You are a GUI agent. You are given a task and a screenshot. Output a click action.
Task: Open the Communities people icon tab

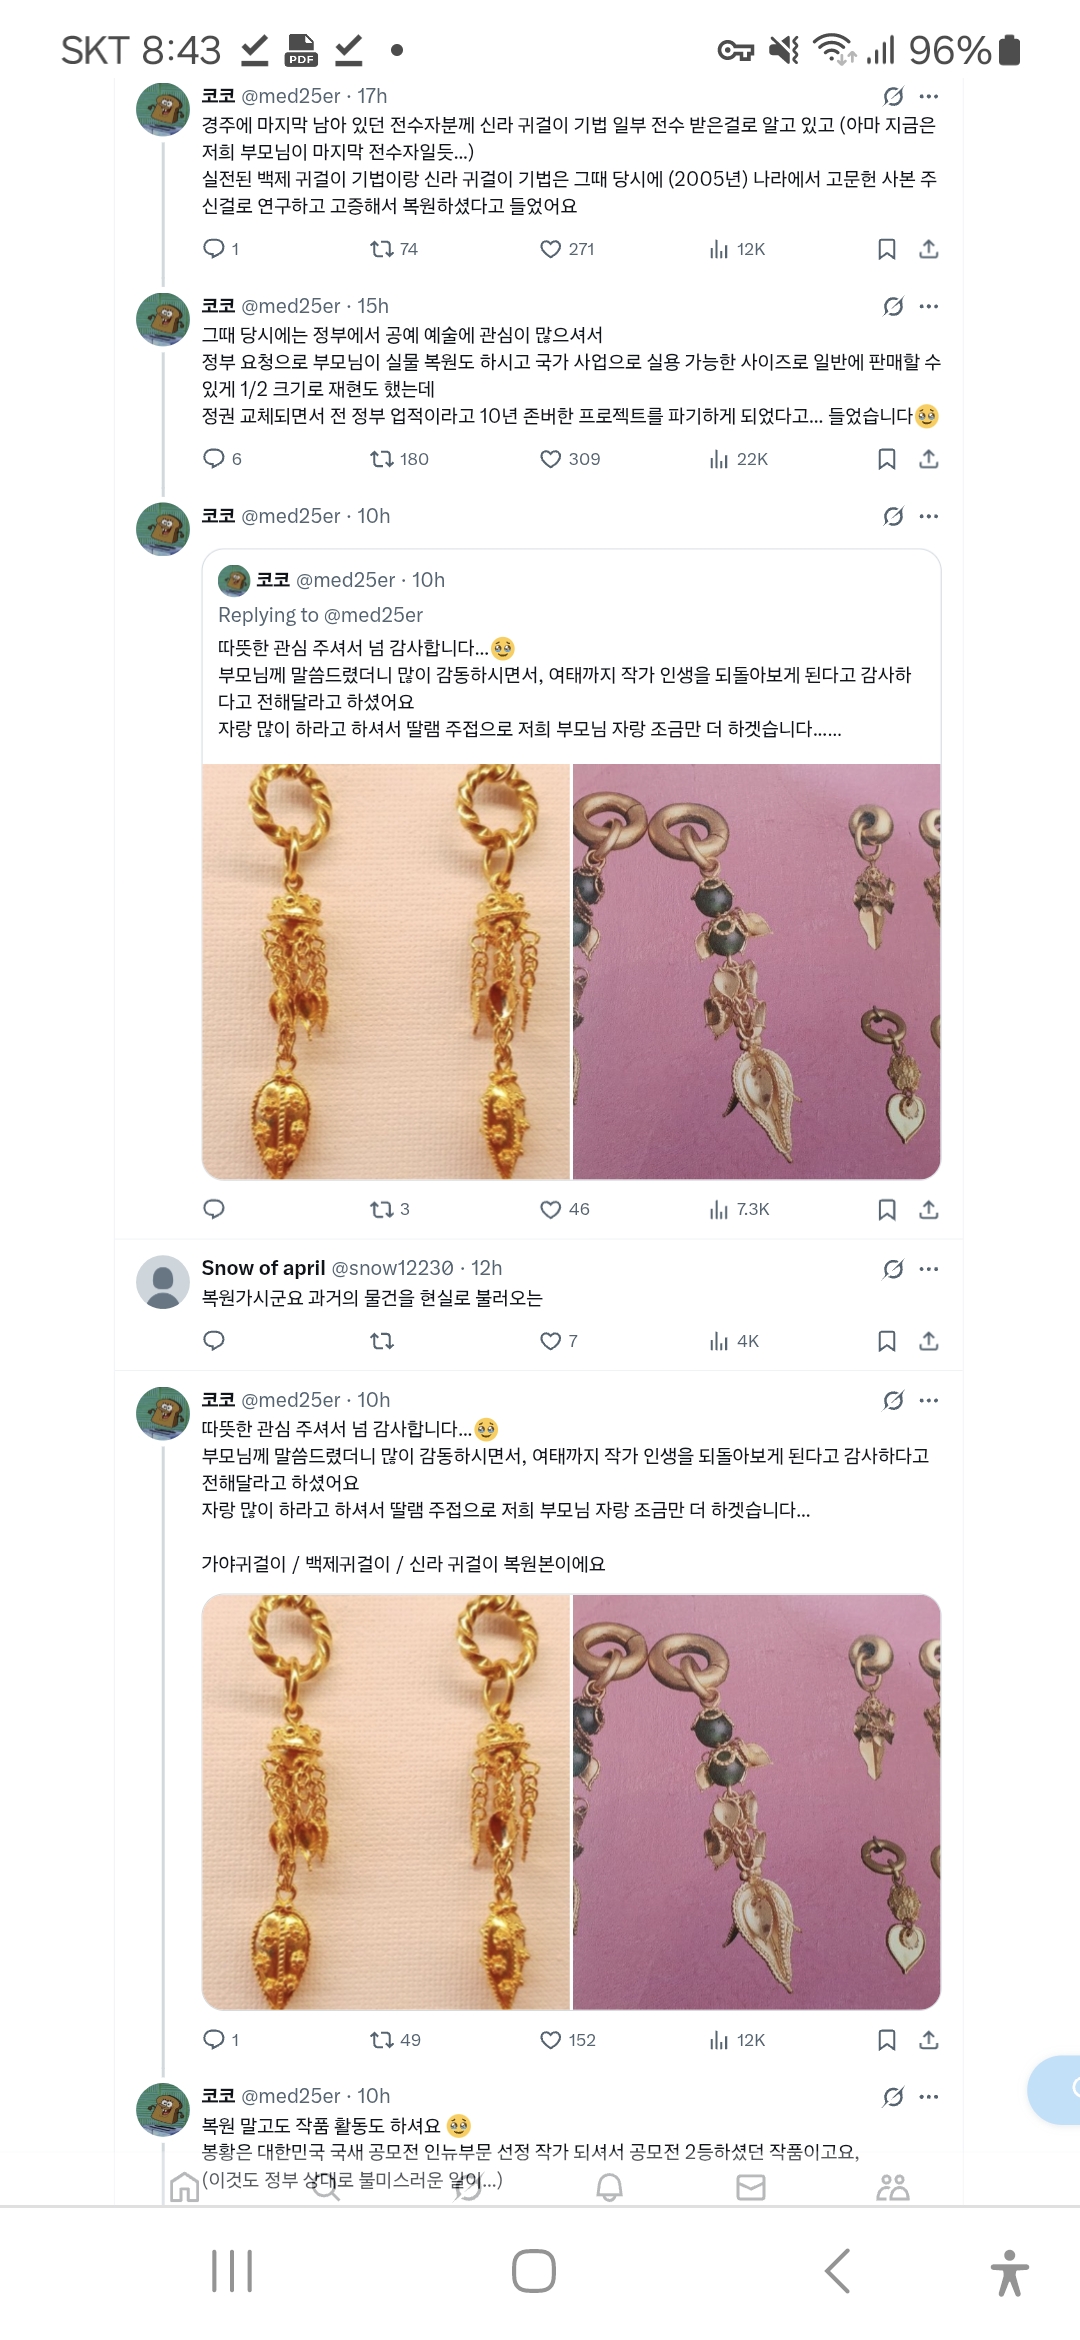[x=892, y=2188]
